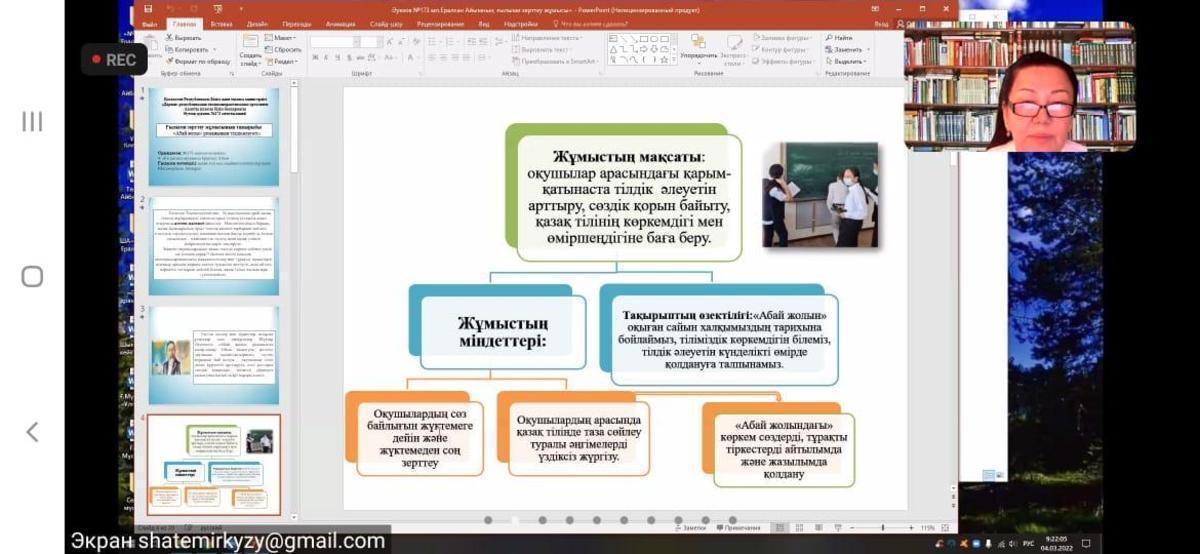Toggle the Comments (Примечания) pane

click(x=738, y=527)
